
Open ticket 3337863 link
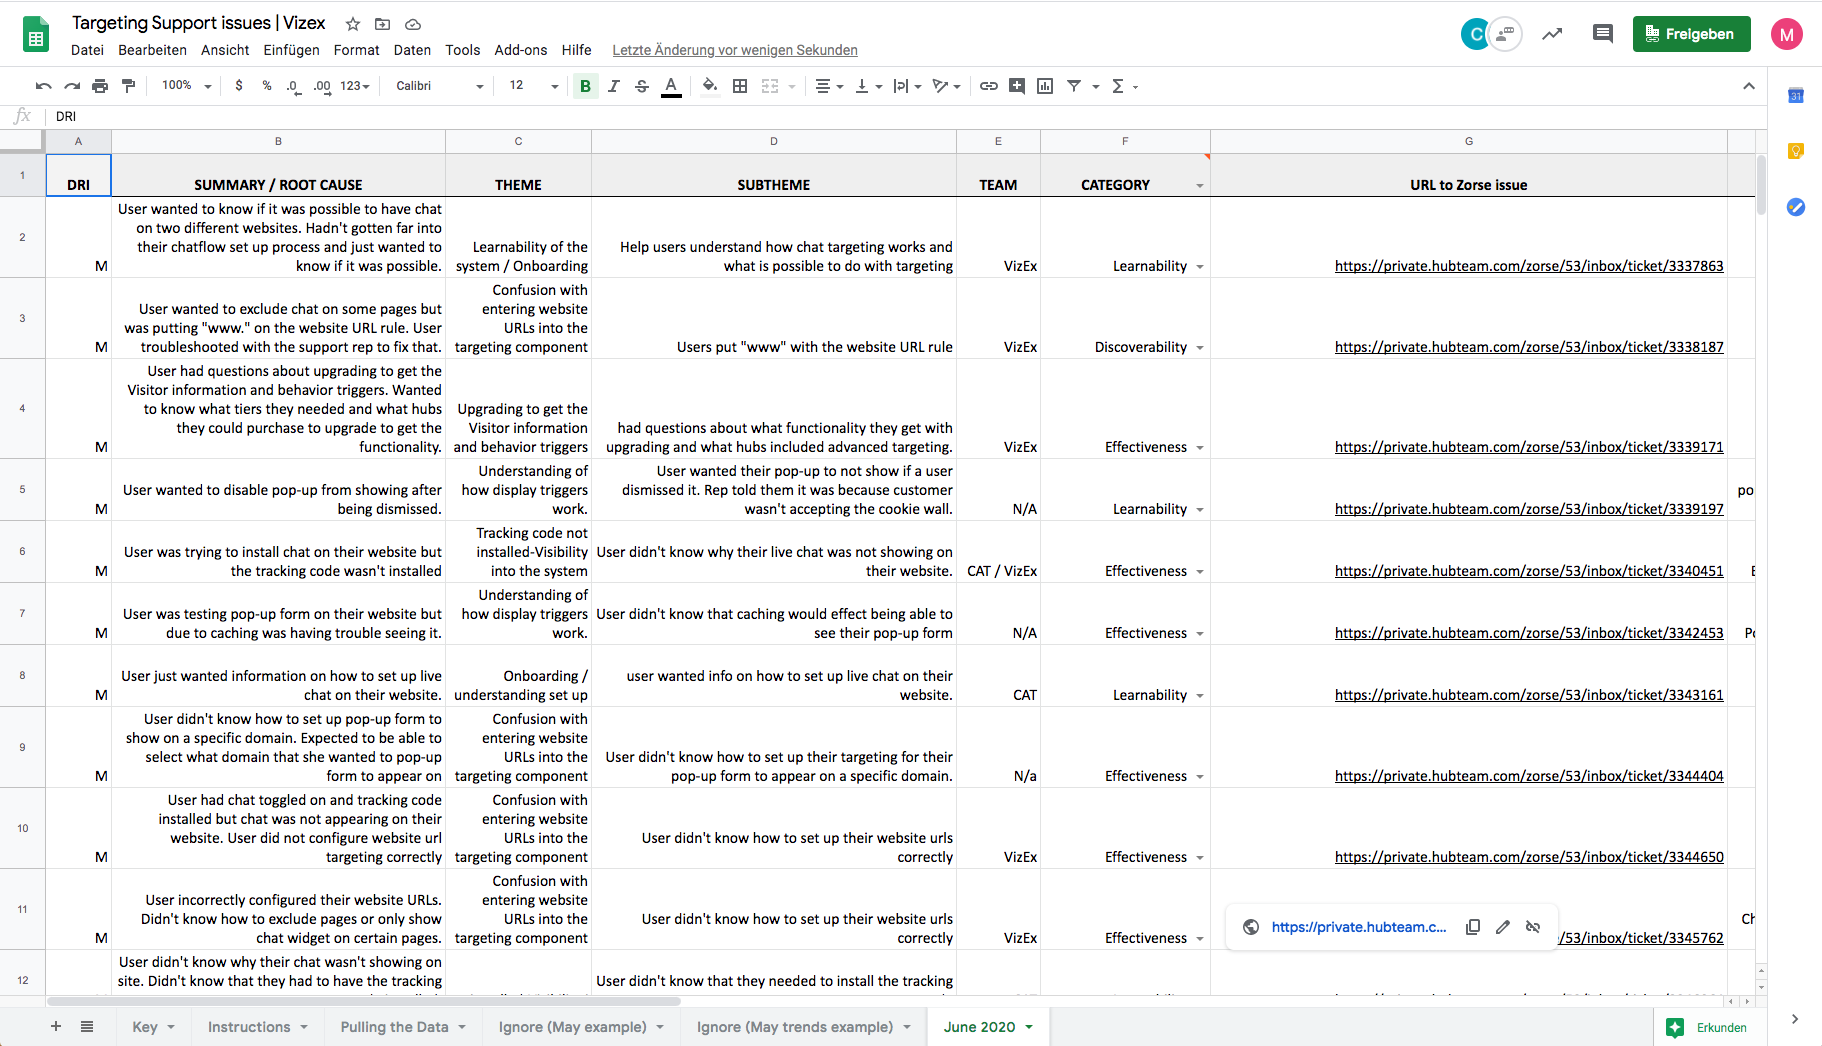click(1529, 266)
